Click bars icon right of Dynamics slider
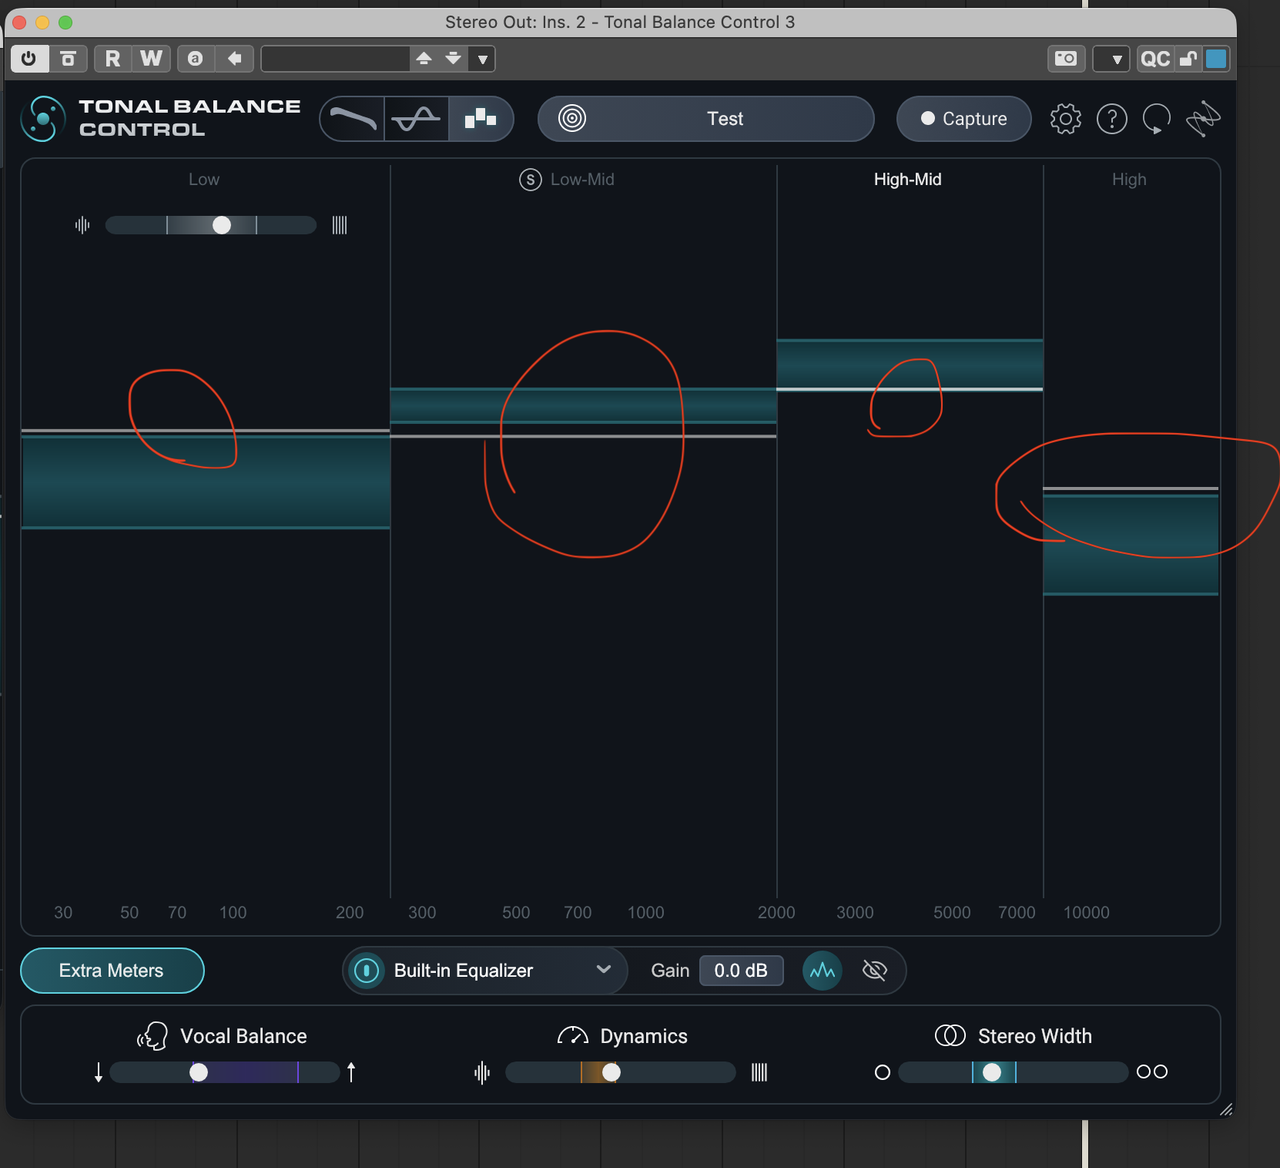The height and width of the screenshot is (1168, 1280). coord(760,1073)
